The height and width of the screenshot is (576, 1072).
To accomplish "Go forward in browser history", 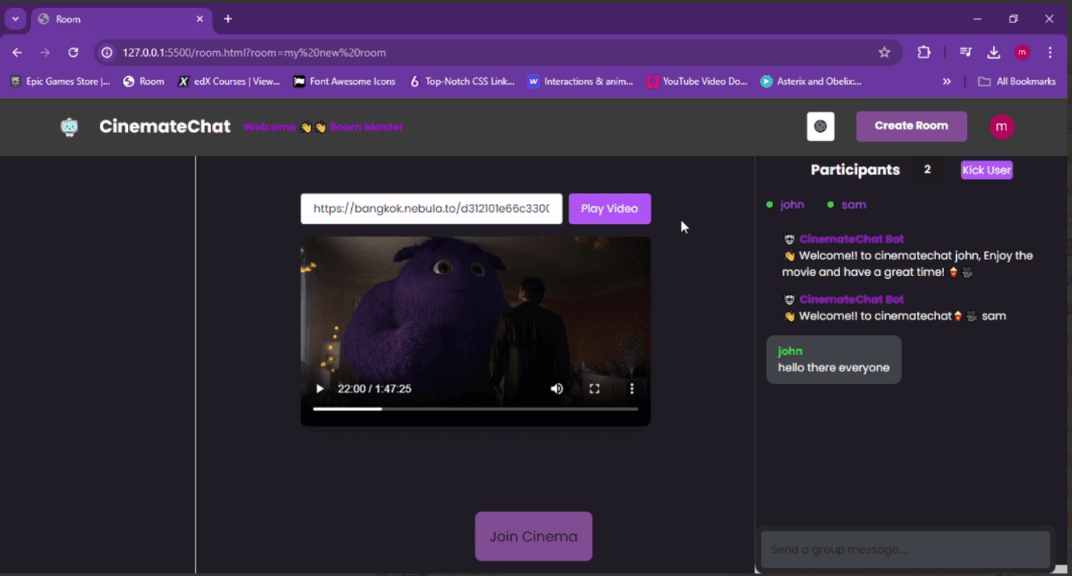I will point(45,53).
